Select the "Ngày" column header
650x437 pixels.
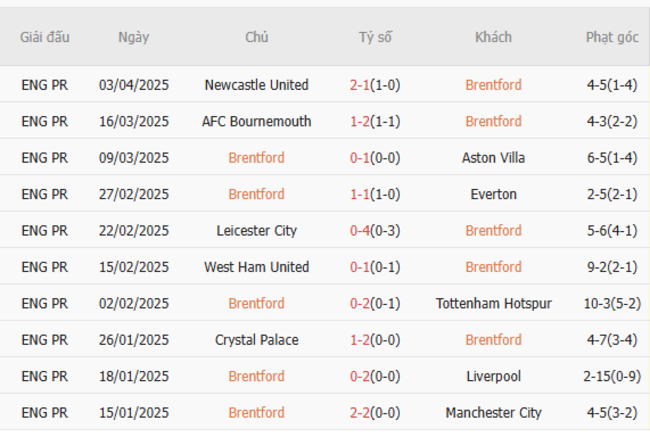tap(134, 37)
